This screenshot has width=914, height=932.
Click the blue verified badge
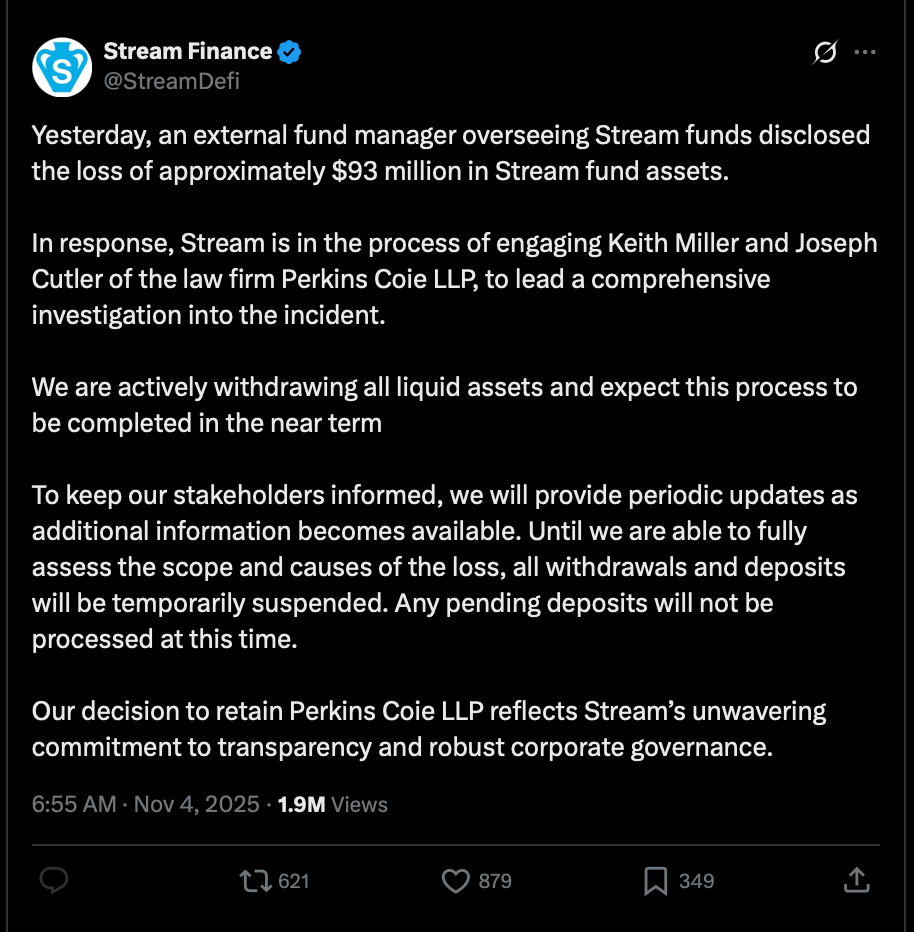point(290,52)
